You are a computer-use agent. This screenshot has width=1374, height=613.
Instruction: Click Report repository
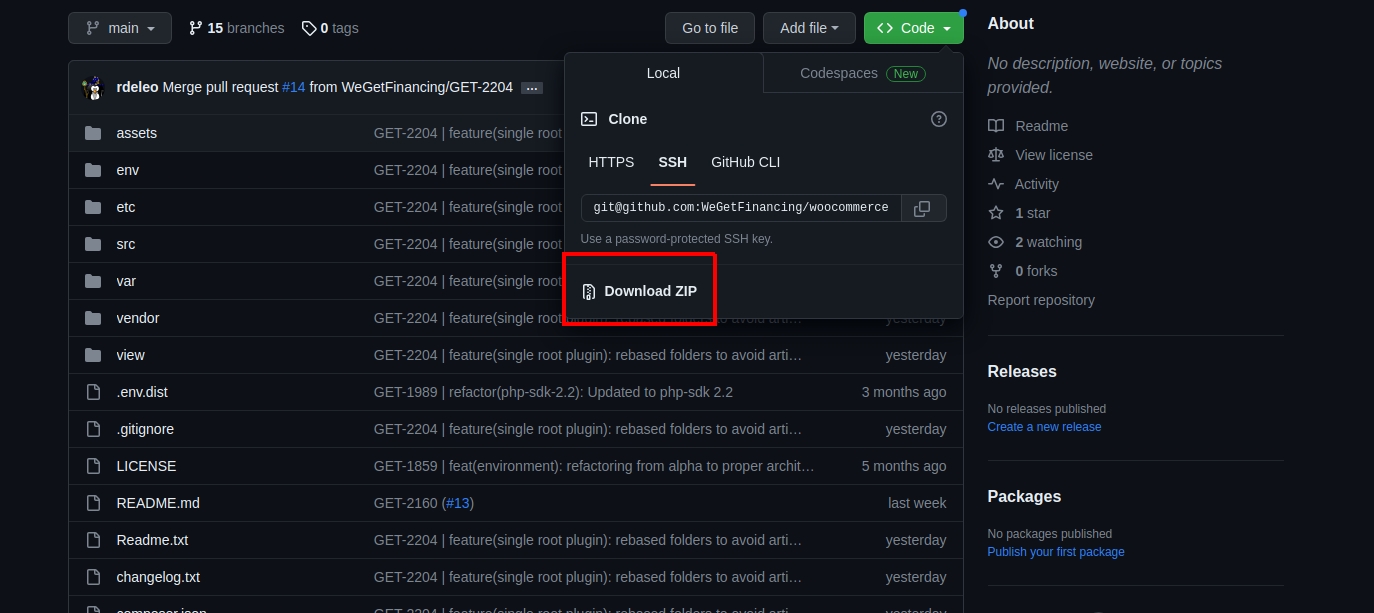click(1041, 300)
